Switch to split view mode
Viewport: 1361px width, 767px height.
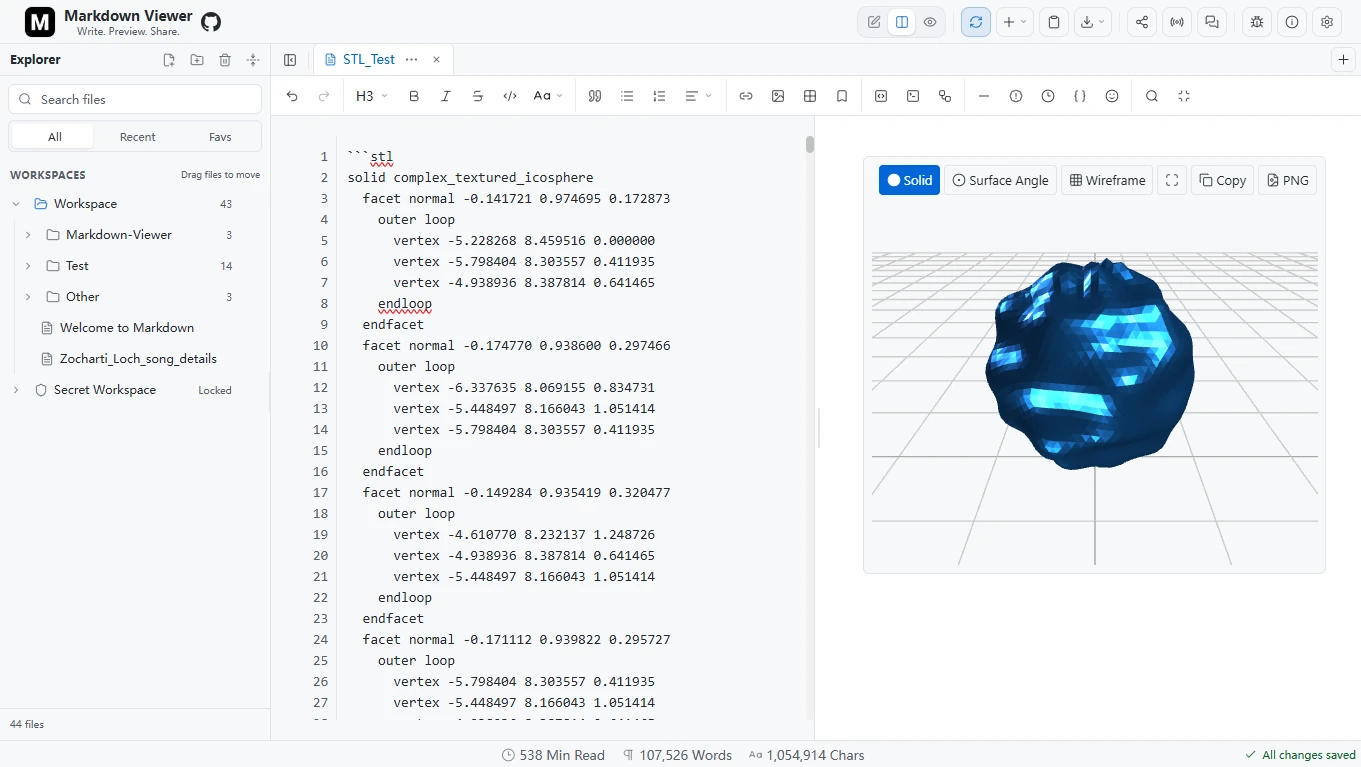[902, 22]
